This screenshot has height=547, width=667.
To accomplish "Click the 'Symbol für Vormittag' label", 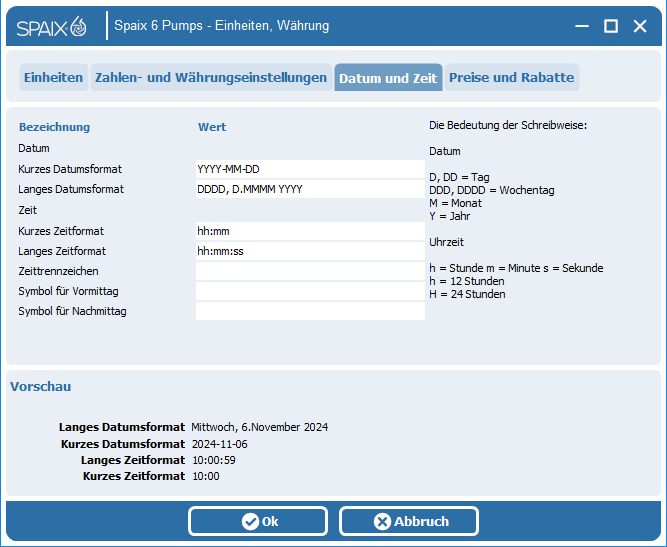I will (x=68, y=291).
